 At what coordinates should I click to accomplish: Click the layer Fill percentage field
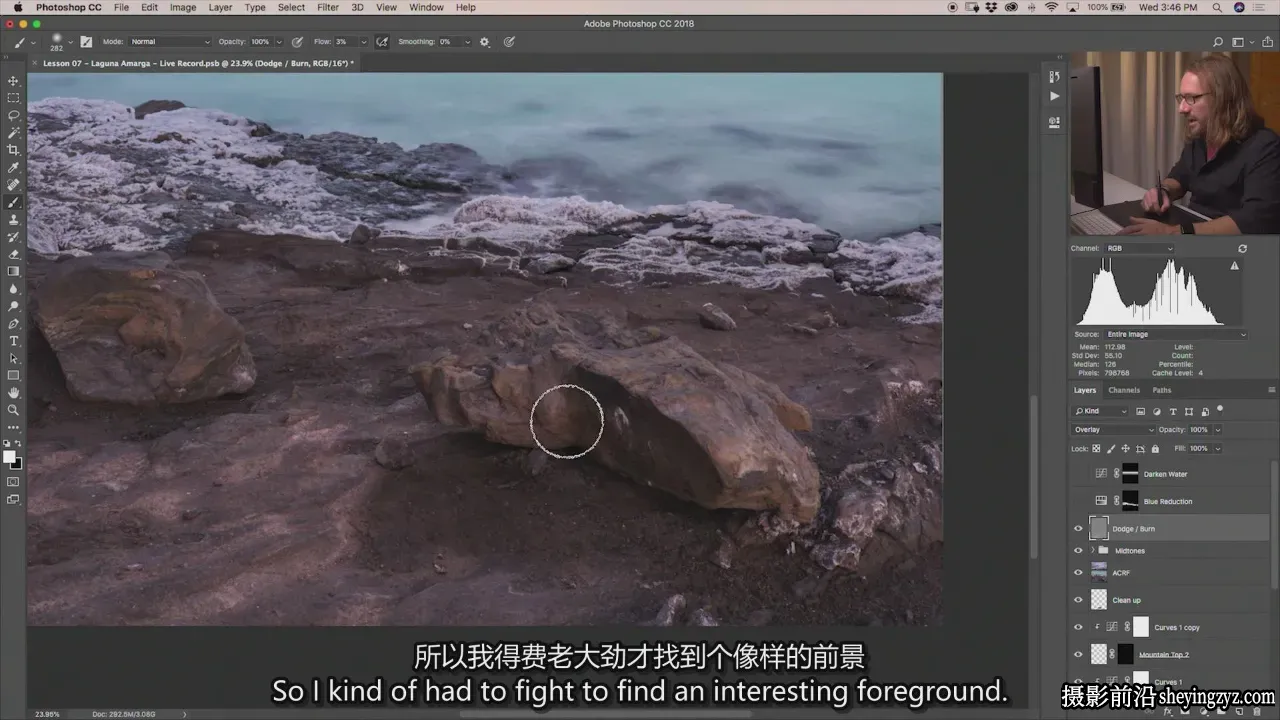pyautogui.click(x=1200, y=448)
